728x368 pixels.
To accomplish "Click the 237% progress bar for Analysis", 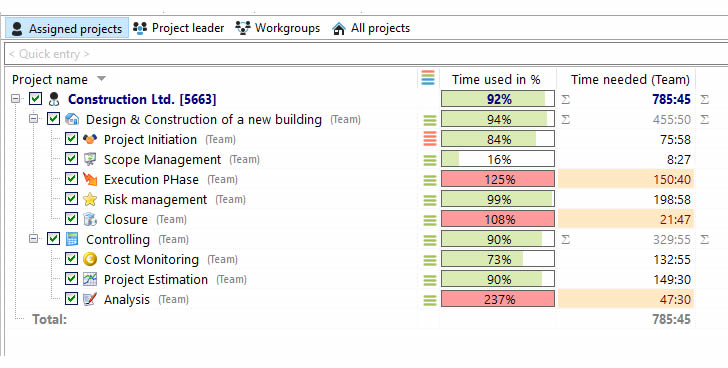I will (498, 299).
